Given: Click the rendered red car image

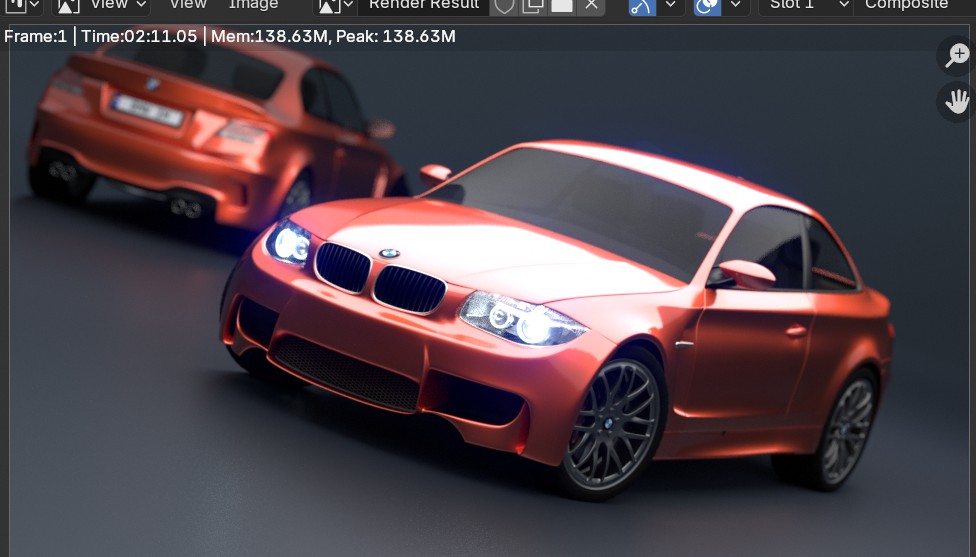Looking at the screenshot, I should pos(489,291).
